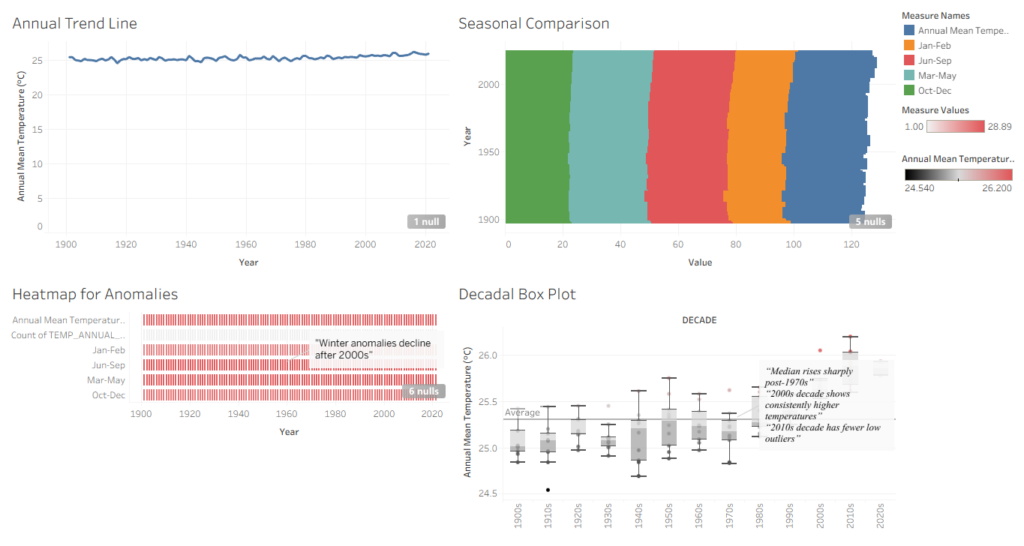Select the Jun-Sep red legend swatch
The height and width of the screenshot is (546, 1024).
tap(909, 60)
